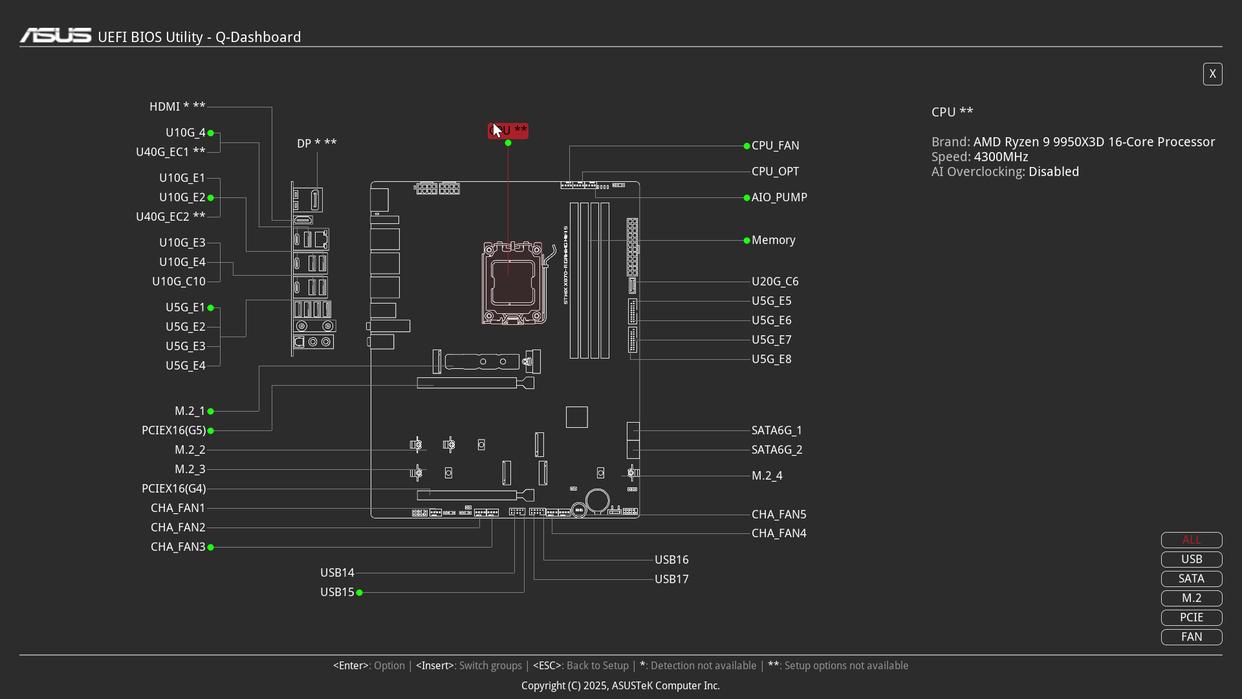1242x699 pixels.
Task: Click the SATA6G_1 port label
Action: point(777,431)
